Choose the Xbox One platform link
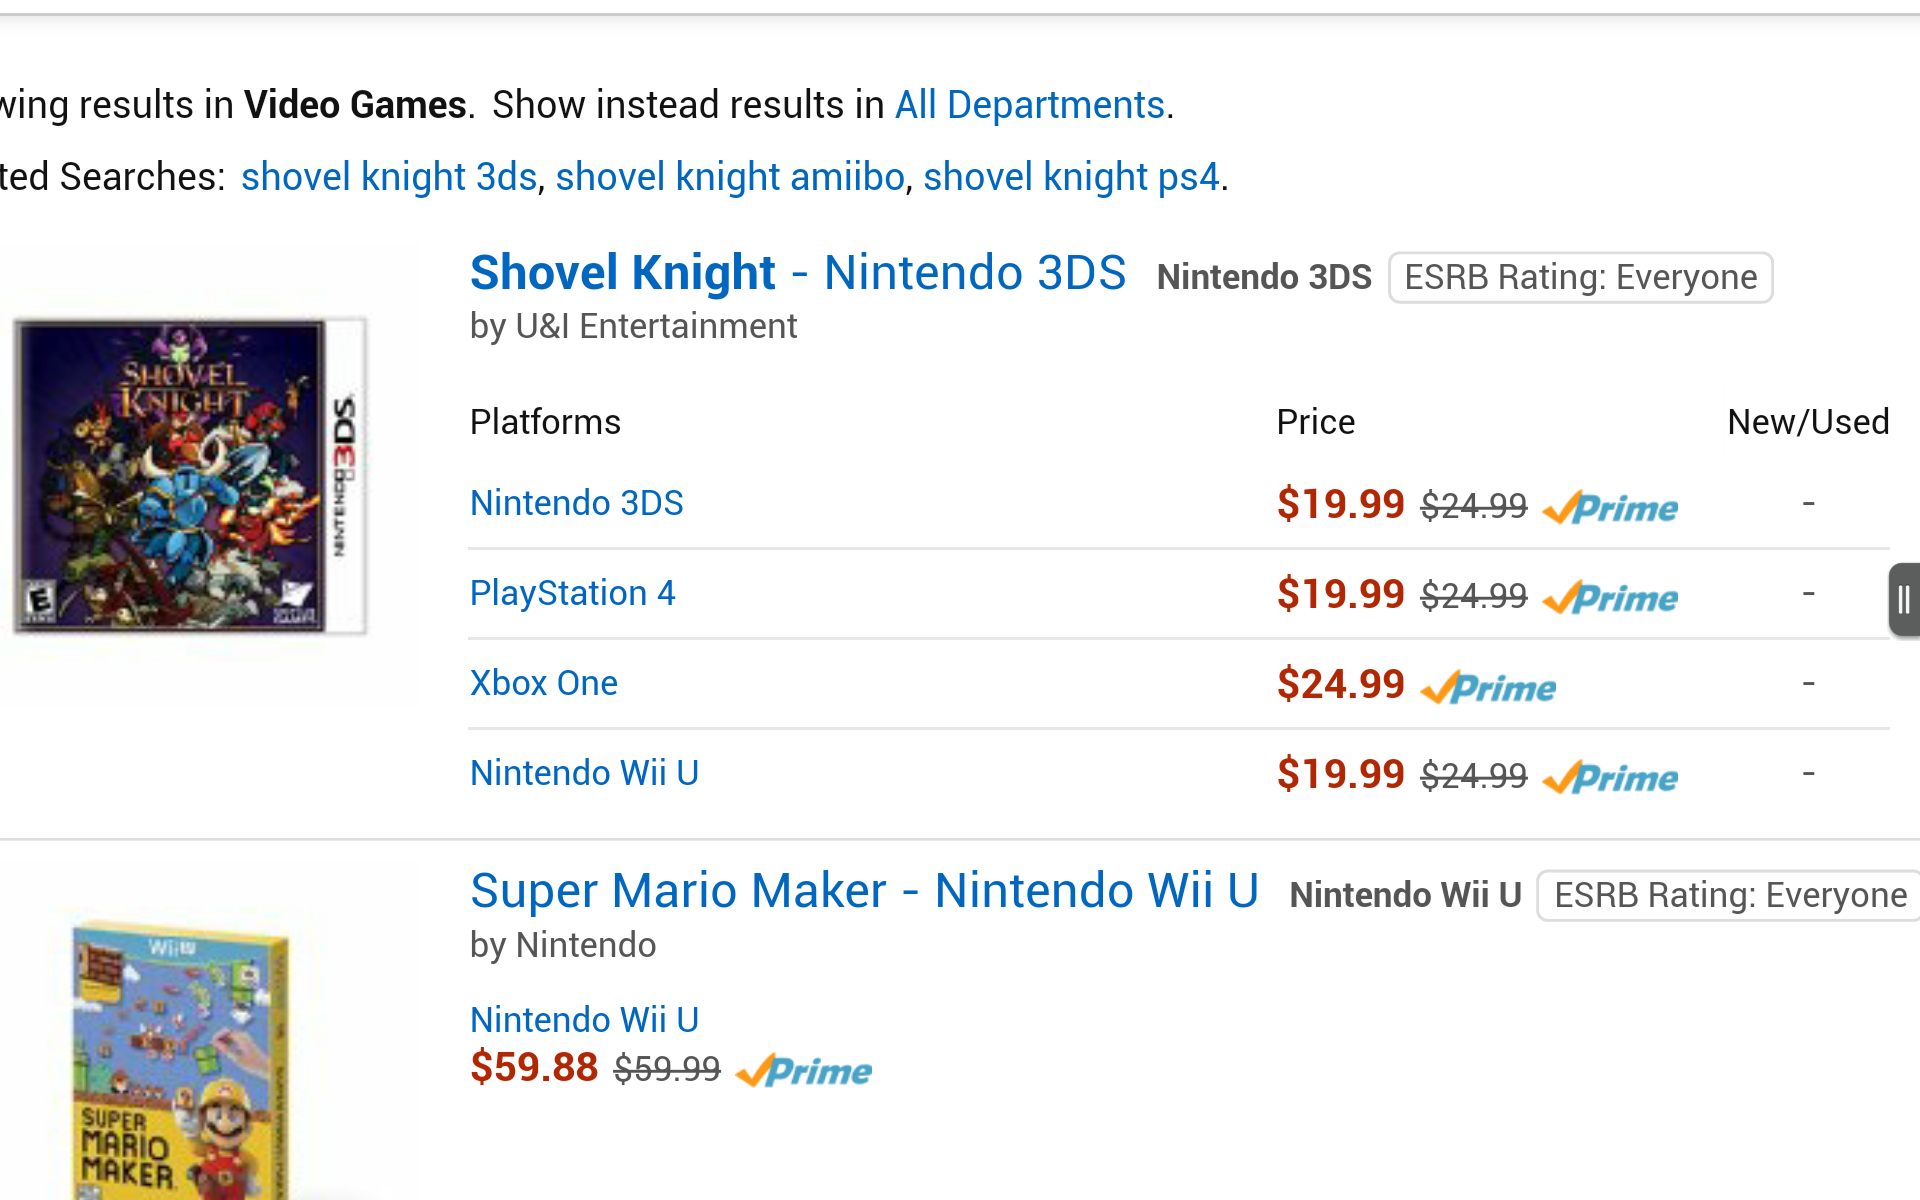Viewport: 1920px width, 1200px height. click(544, 683)
